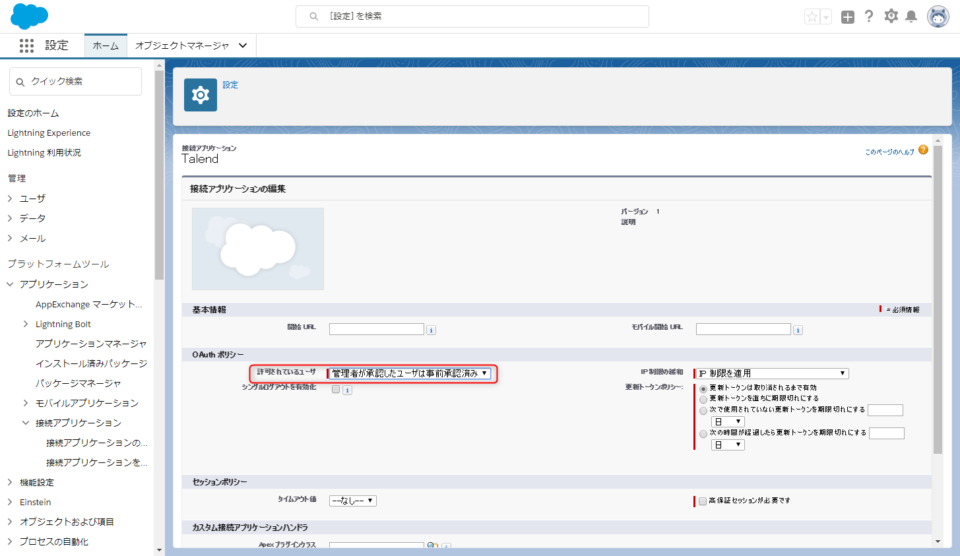Open the help question mark icon
The image size is (960, 556).
(869, 17)
